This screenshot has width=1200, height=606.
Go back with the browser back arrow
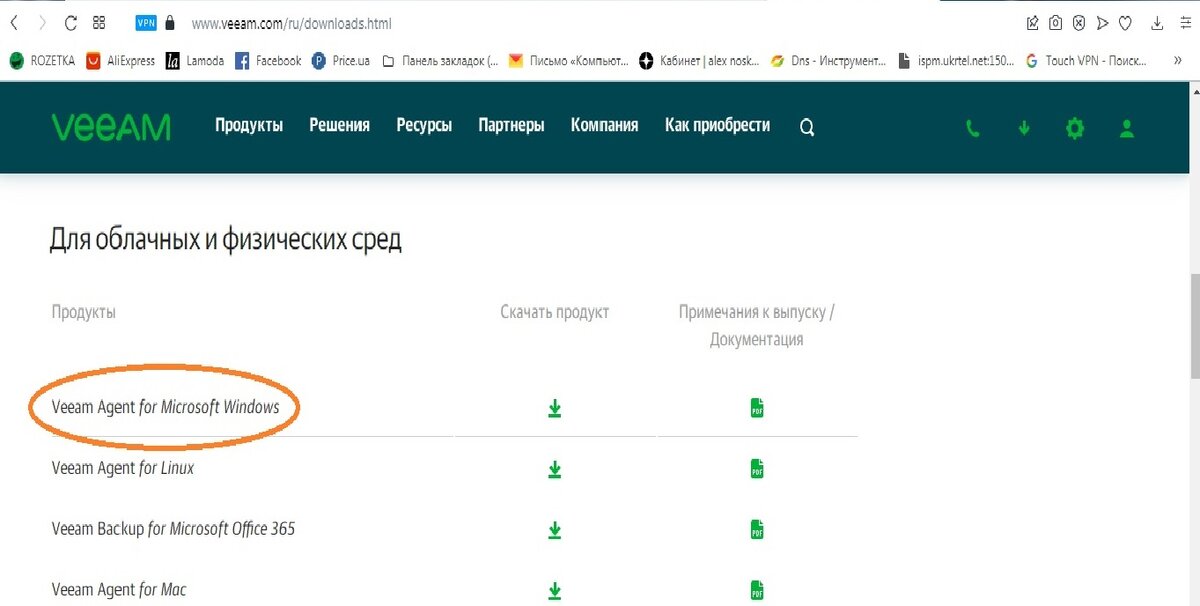13,22
